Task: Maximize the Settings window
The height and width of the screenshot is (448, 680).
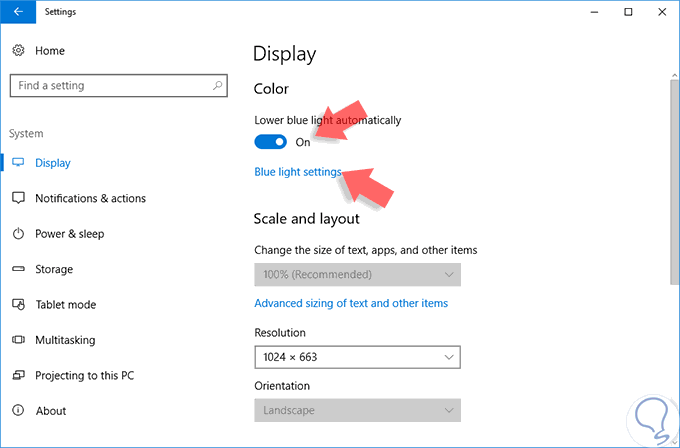Action: coord(627,12)
